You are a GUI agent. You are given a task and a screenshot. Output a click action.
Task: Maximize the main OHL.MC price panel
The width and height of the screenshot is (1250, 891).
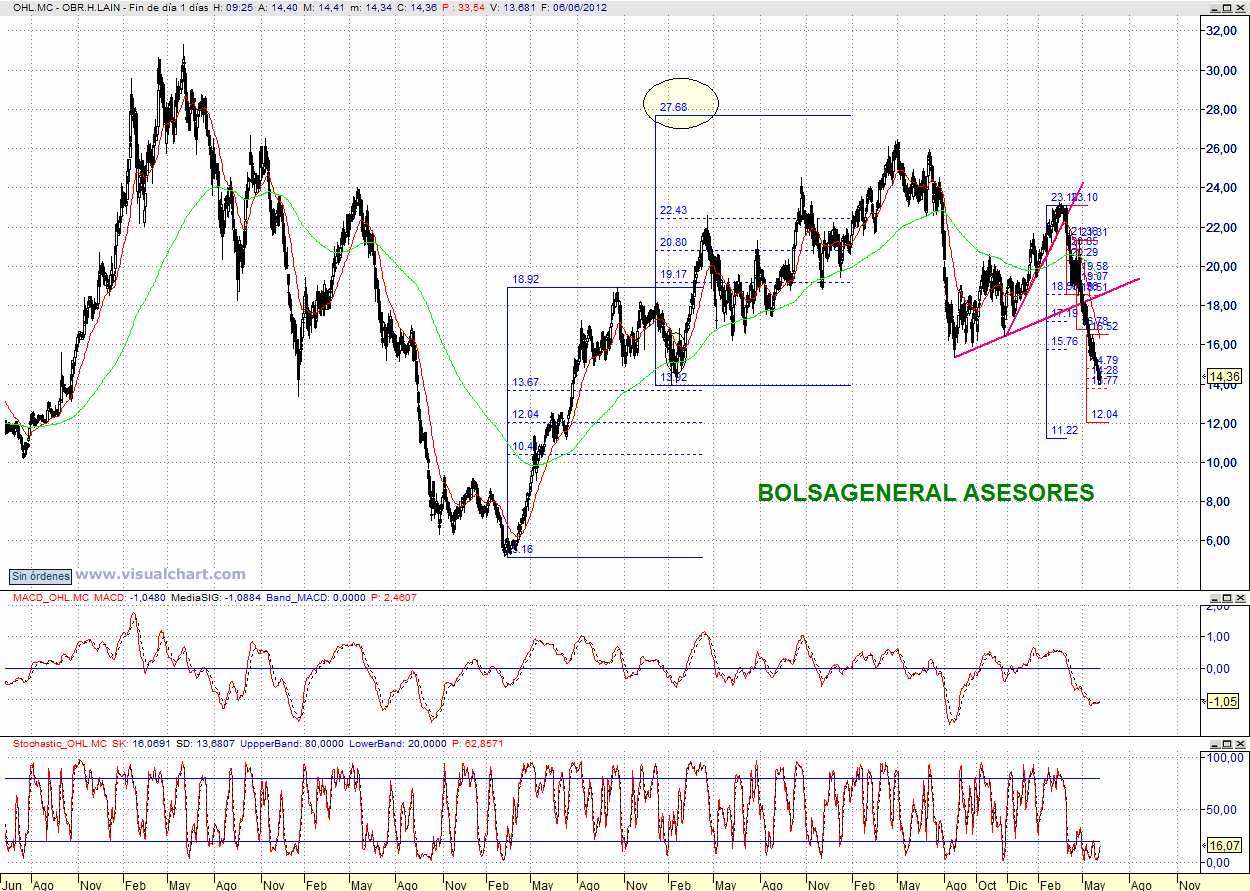(1227, 6)
